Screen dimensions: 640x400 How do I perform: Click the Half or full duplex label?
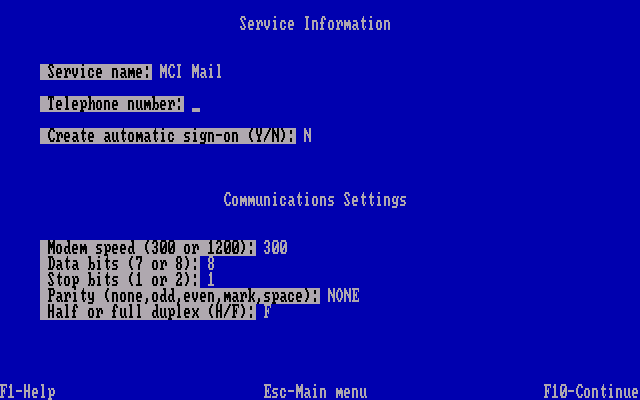pyautogui.click(x=148, y=311)
